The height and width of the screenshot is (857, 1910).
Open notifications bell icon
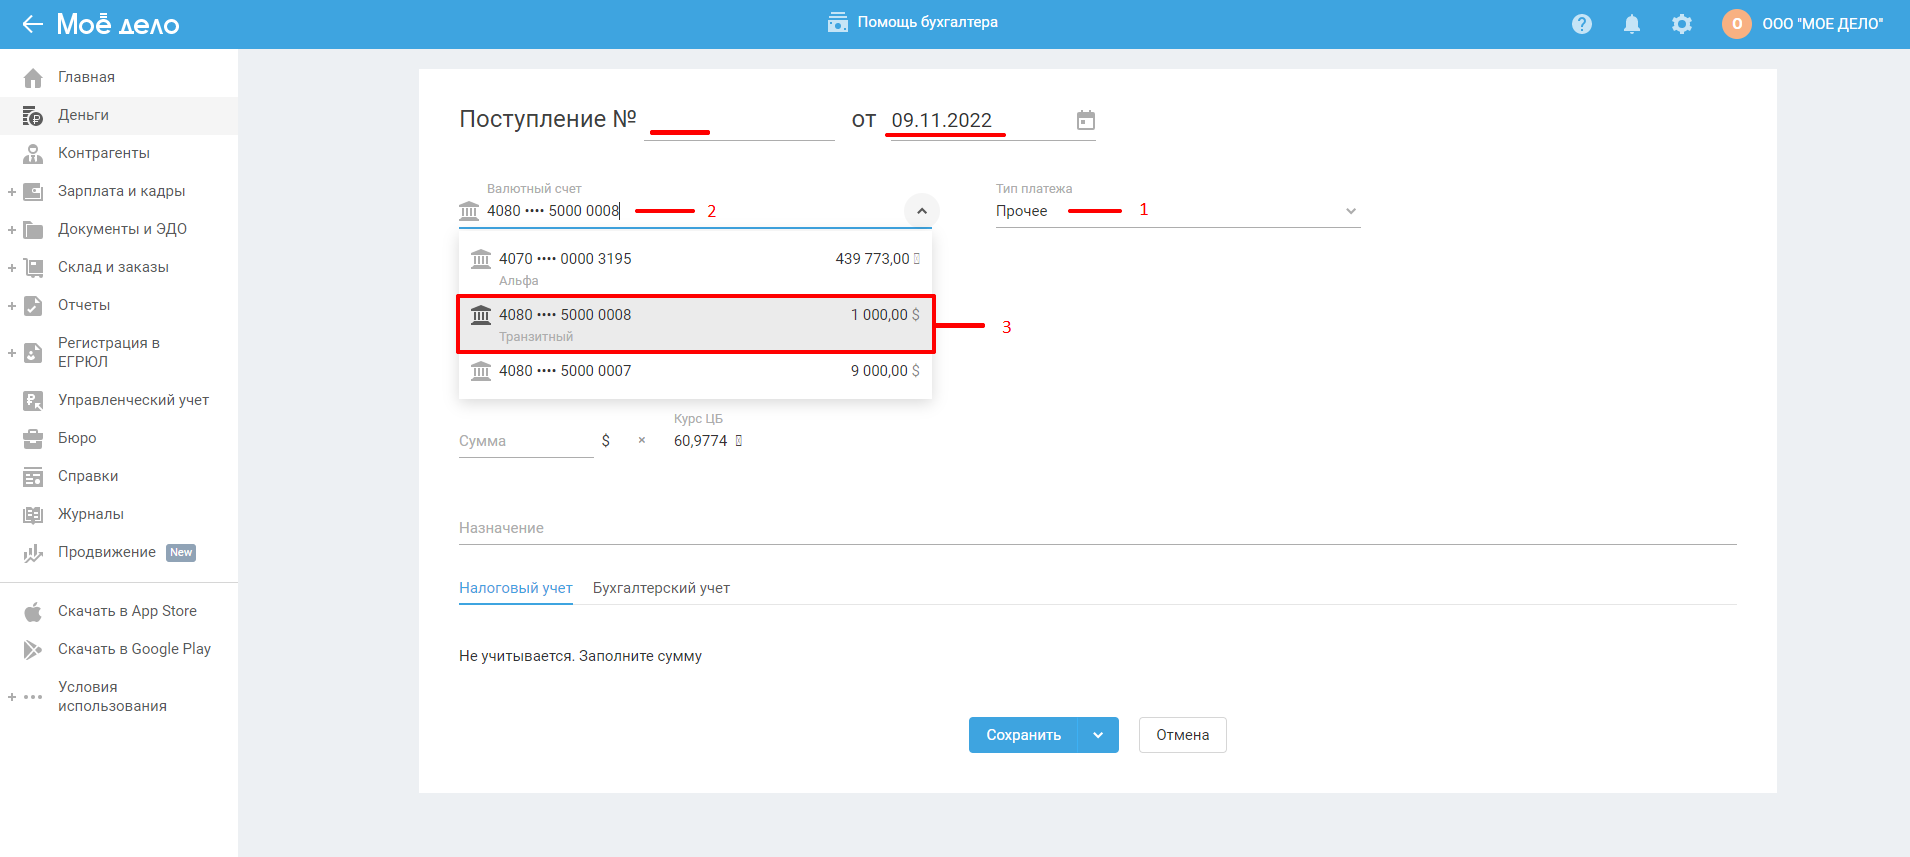(x=1631, y=24)
